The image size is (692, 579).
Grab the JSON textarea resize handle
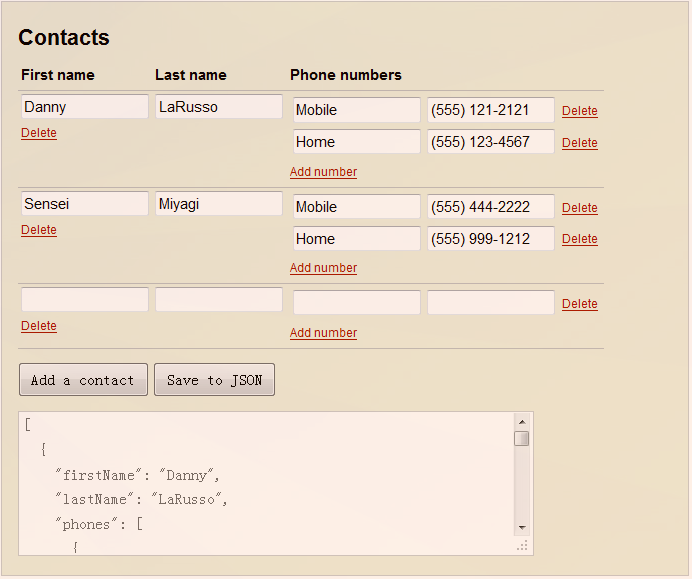(523, 546)
